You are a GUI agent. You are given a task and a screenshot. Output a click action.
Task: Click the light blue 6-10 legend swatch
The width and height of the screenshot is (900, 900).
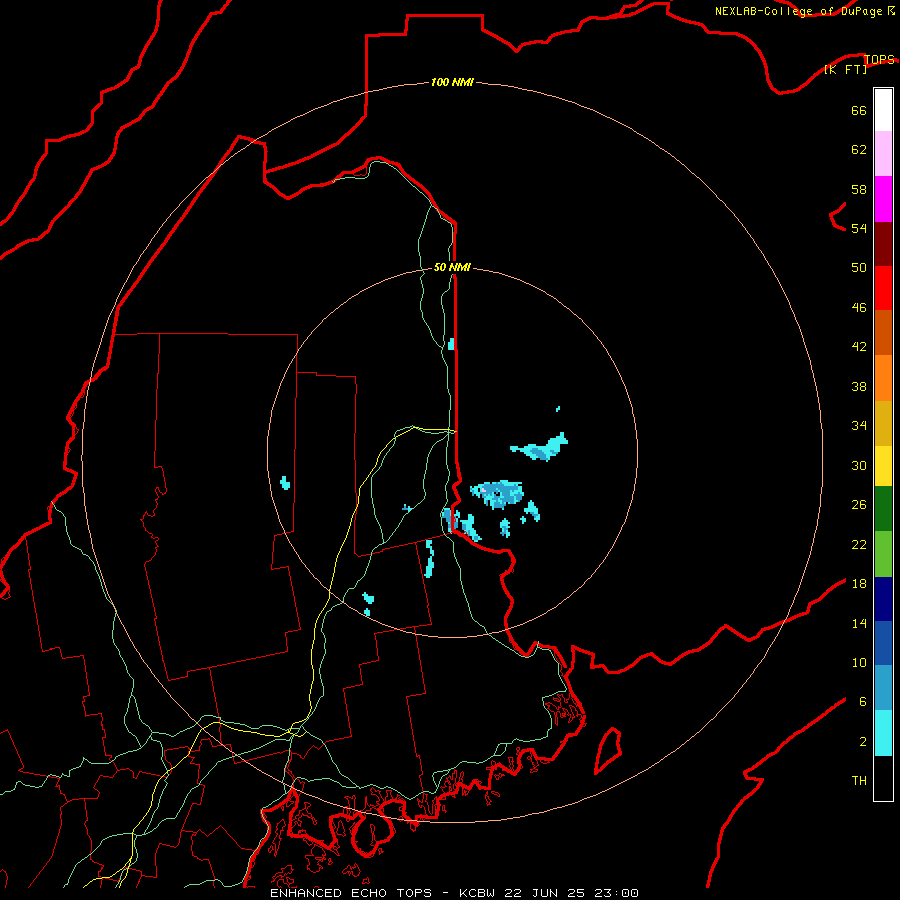[883, 688]
